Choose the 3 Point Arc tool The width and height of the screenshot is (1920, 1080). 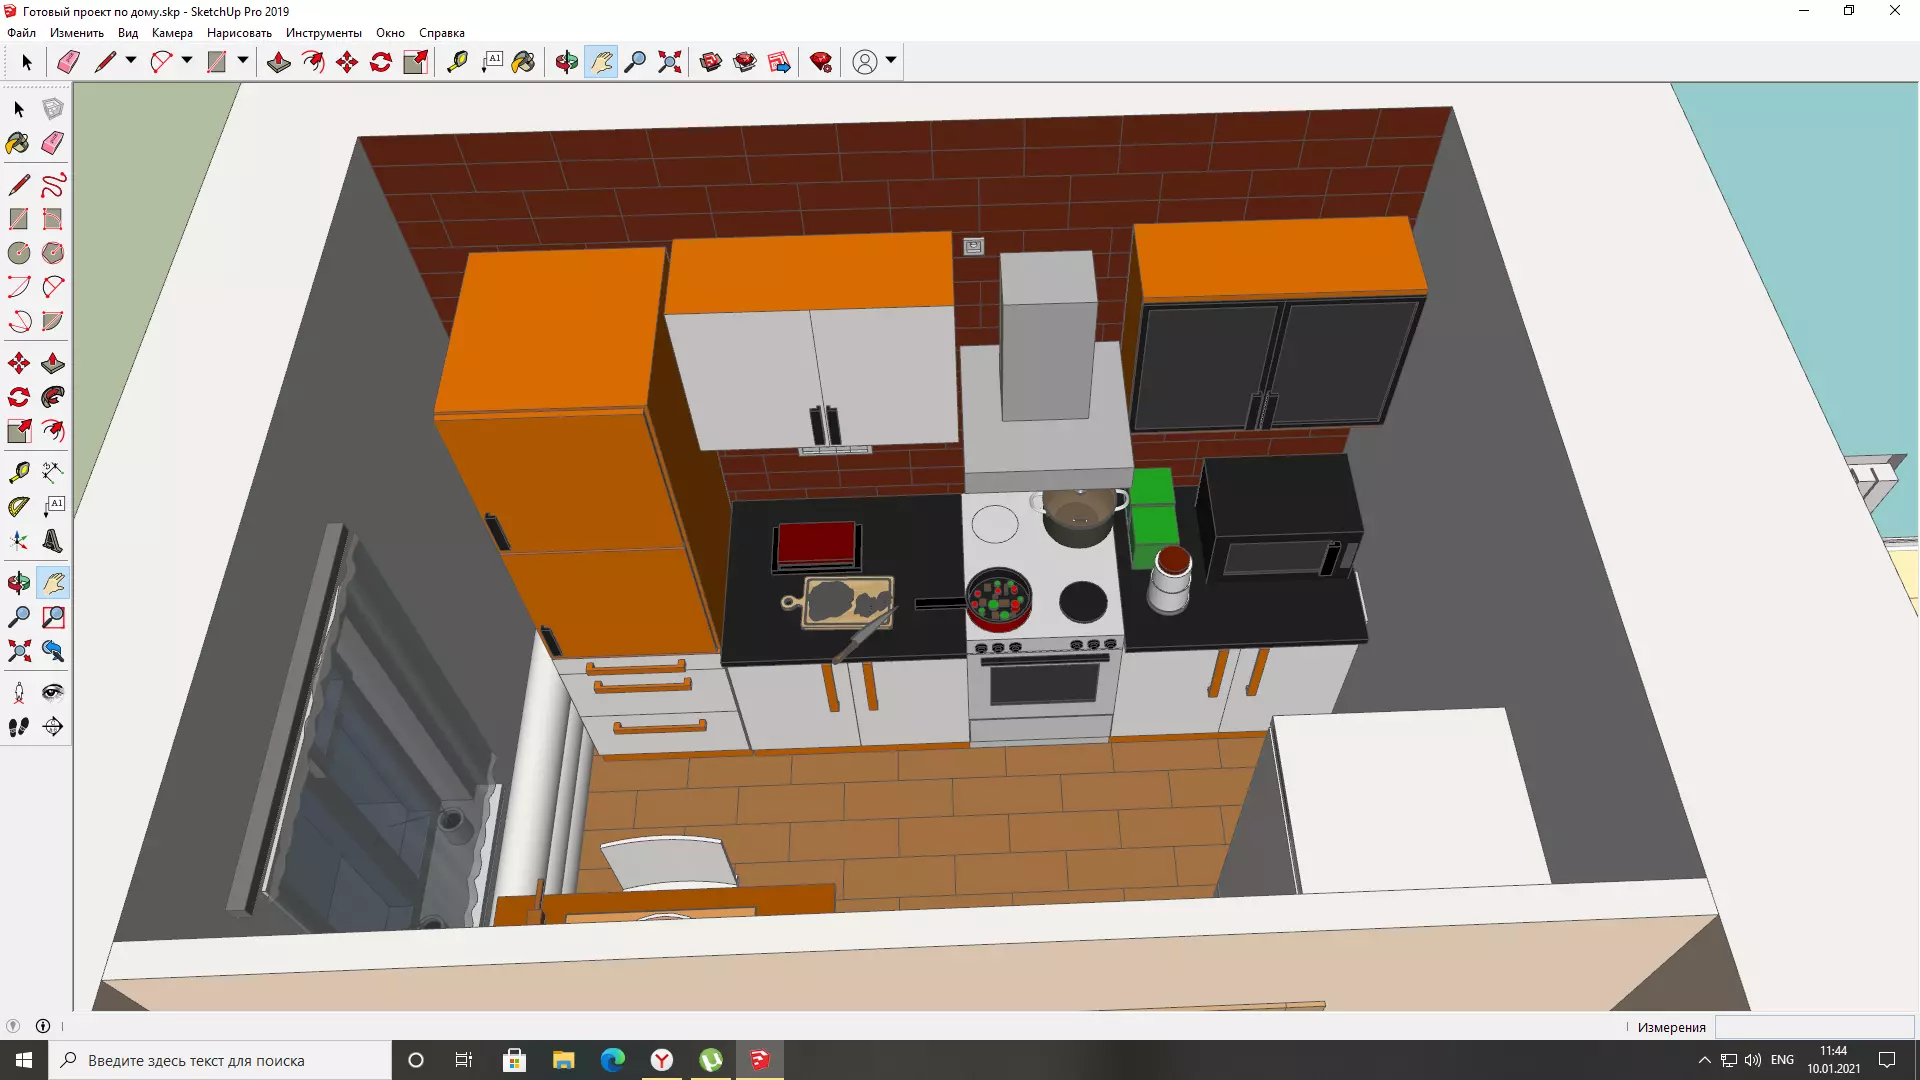19,321
